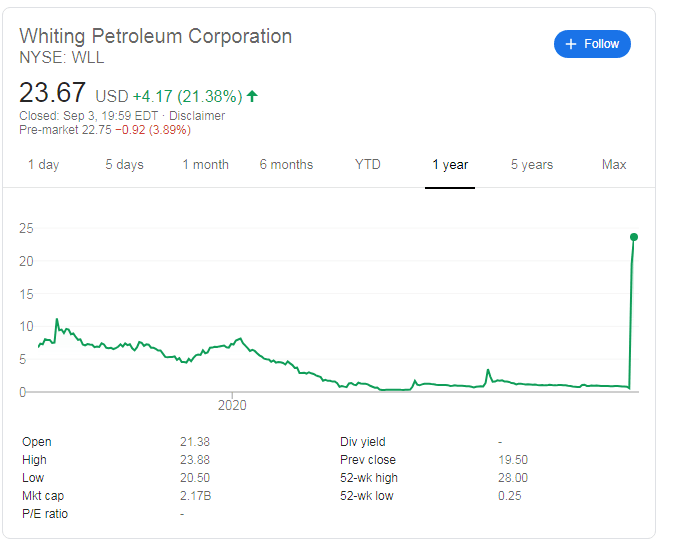Select the Max range tab

pos(614,165)
